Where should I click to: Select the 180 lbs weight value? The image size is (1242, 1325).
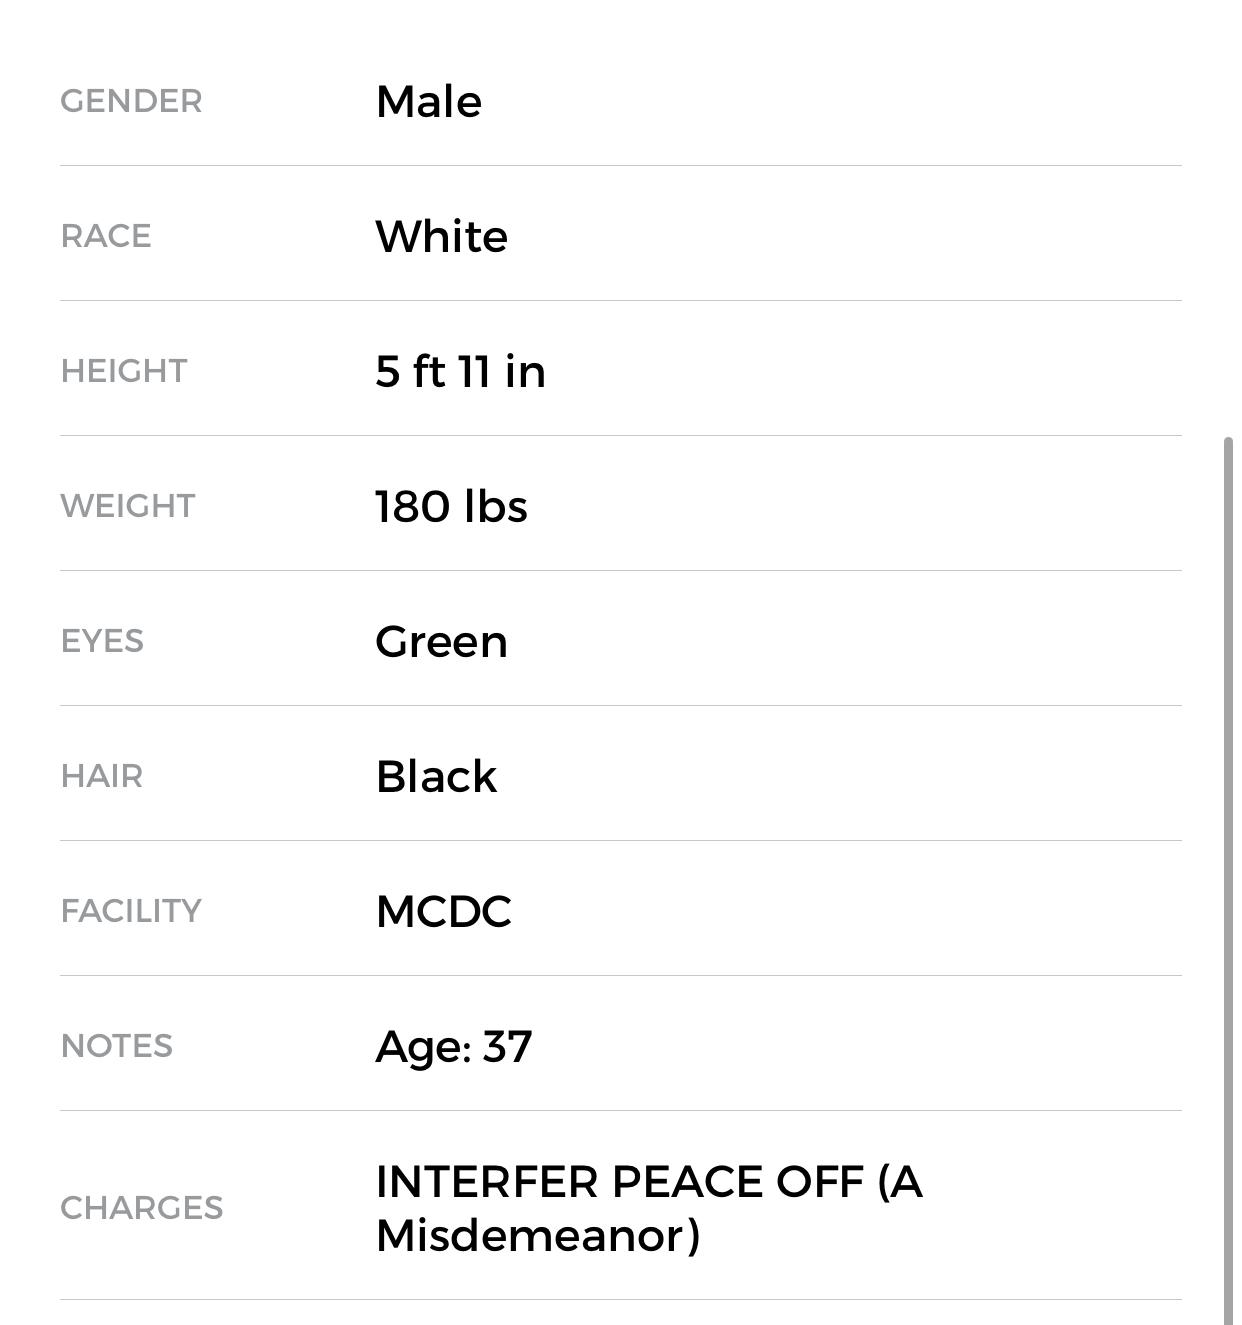tap(451, 506)
